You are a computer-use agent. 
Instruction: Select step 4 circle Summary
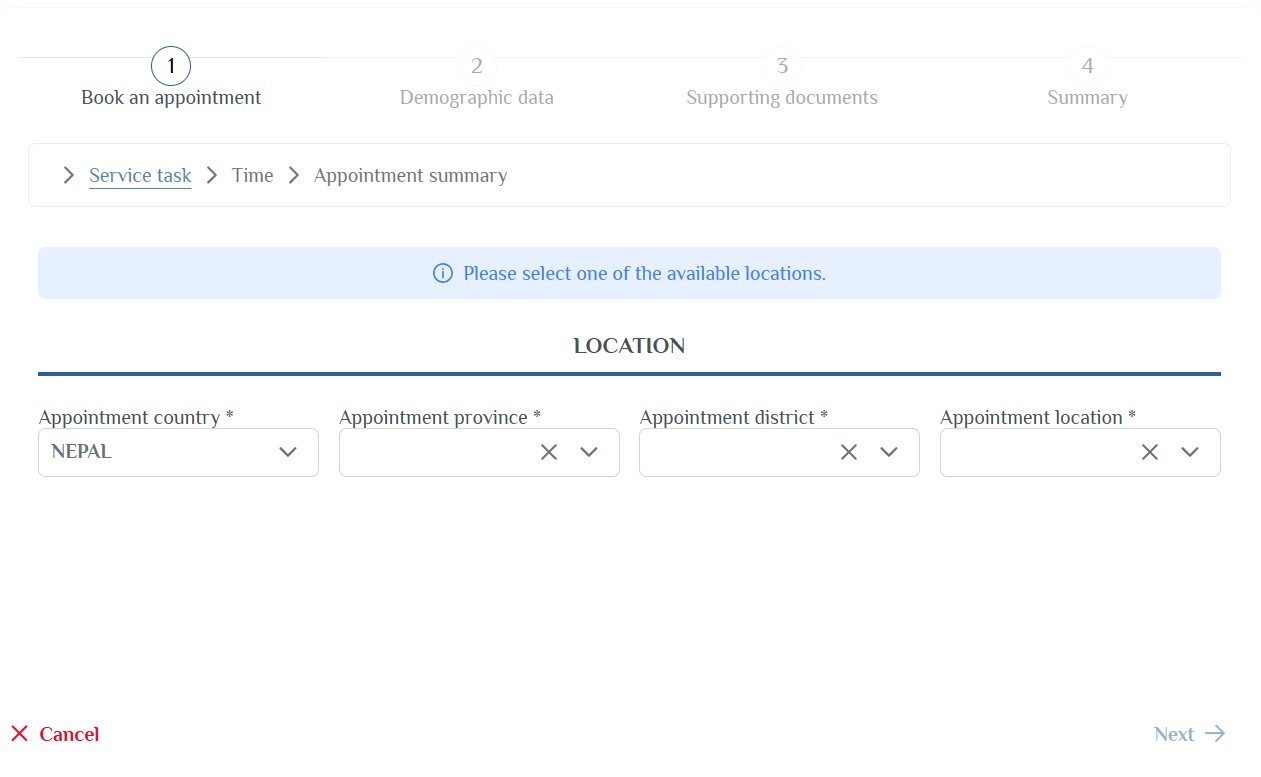pos(1087,66)
